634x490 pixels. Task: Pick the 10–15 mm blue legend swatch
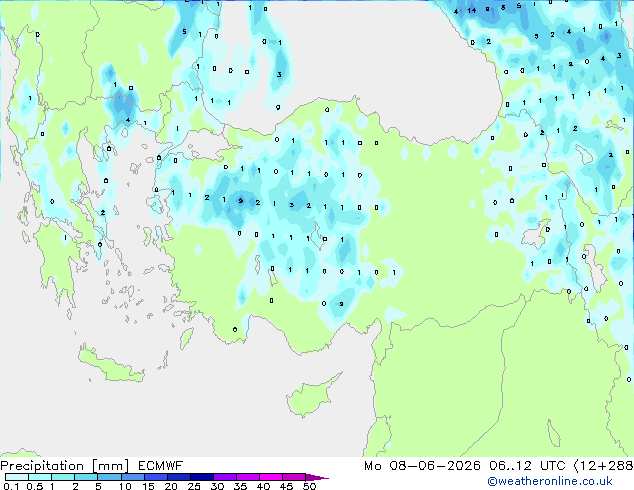click(132, 477)
